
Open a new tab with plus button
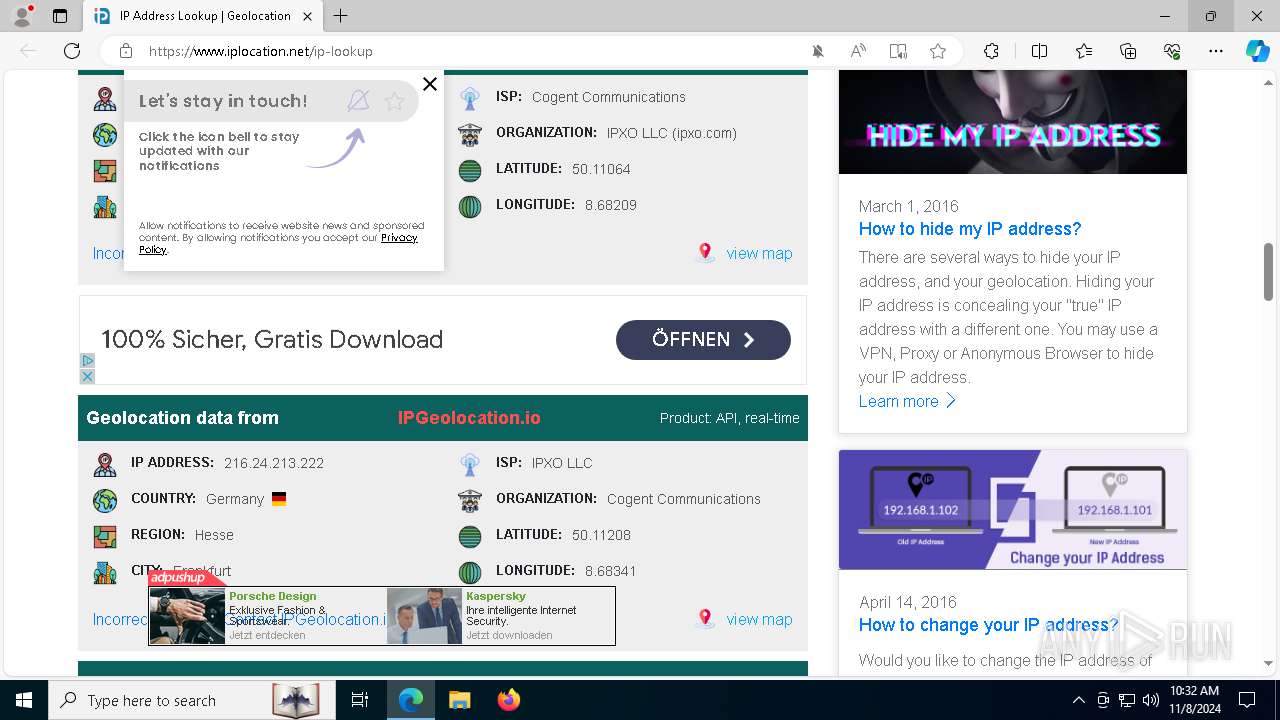click(341, 16)
